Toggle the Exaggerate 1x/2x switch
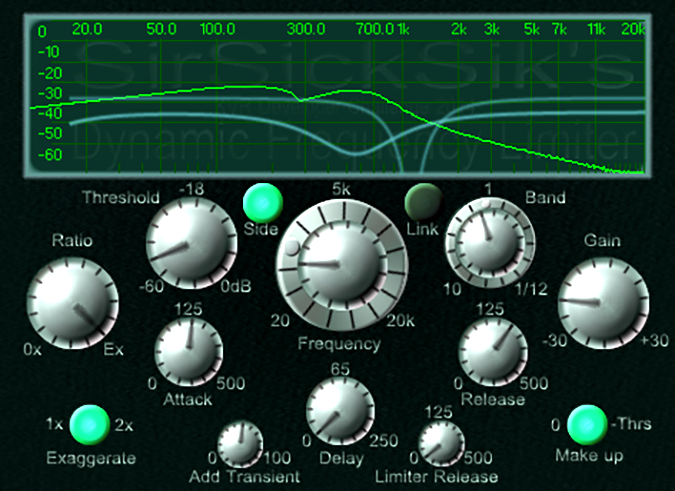 [x=90, y=425]
